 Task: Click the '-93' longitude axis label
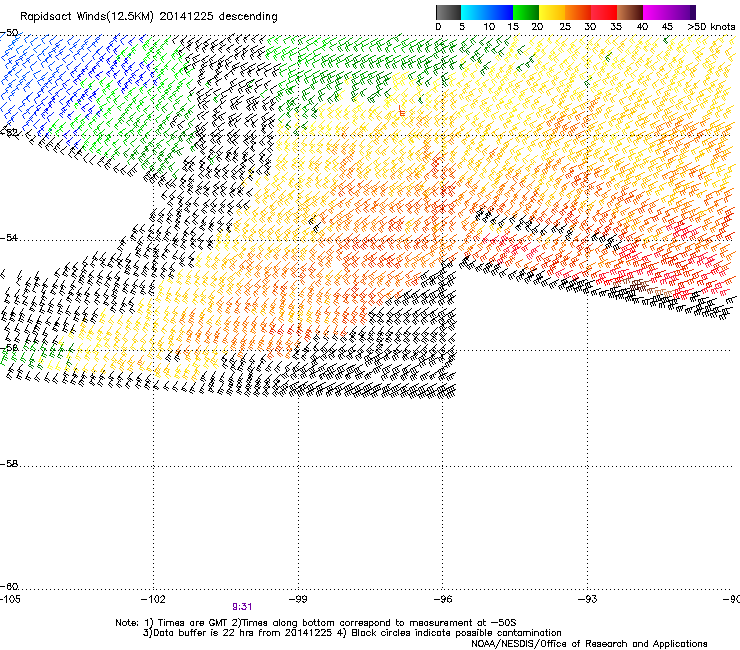pyautogui.click(x=588, y=599)
